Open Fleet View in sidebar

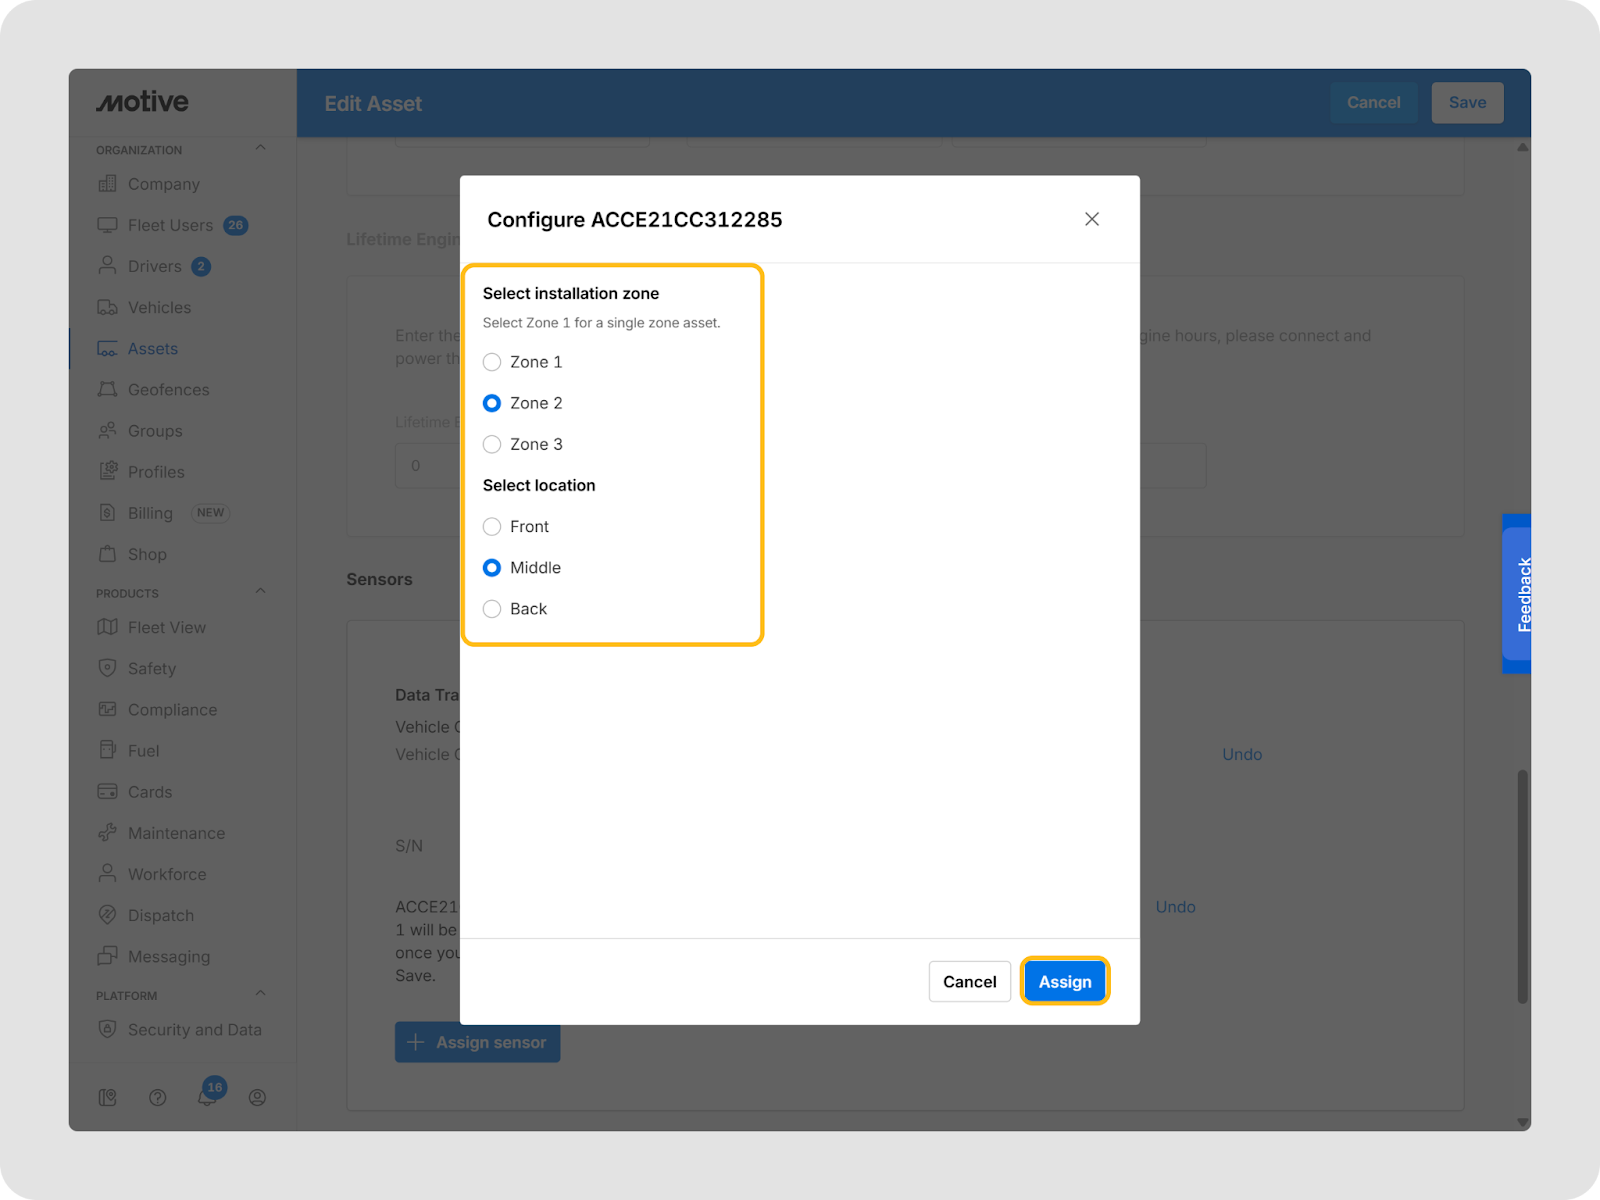point(166,627)
